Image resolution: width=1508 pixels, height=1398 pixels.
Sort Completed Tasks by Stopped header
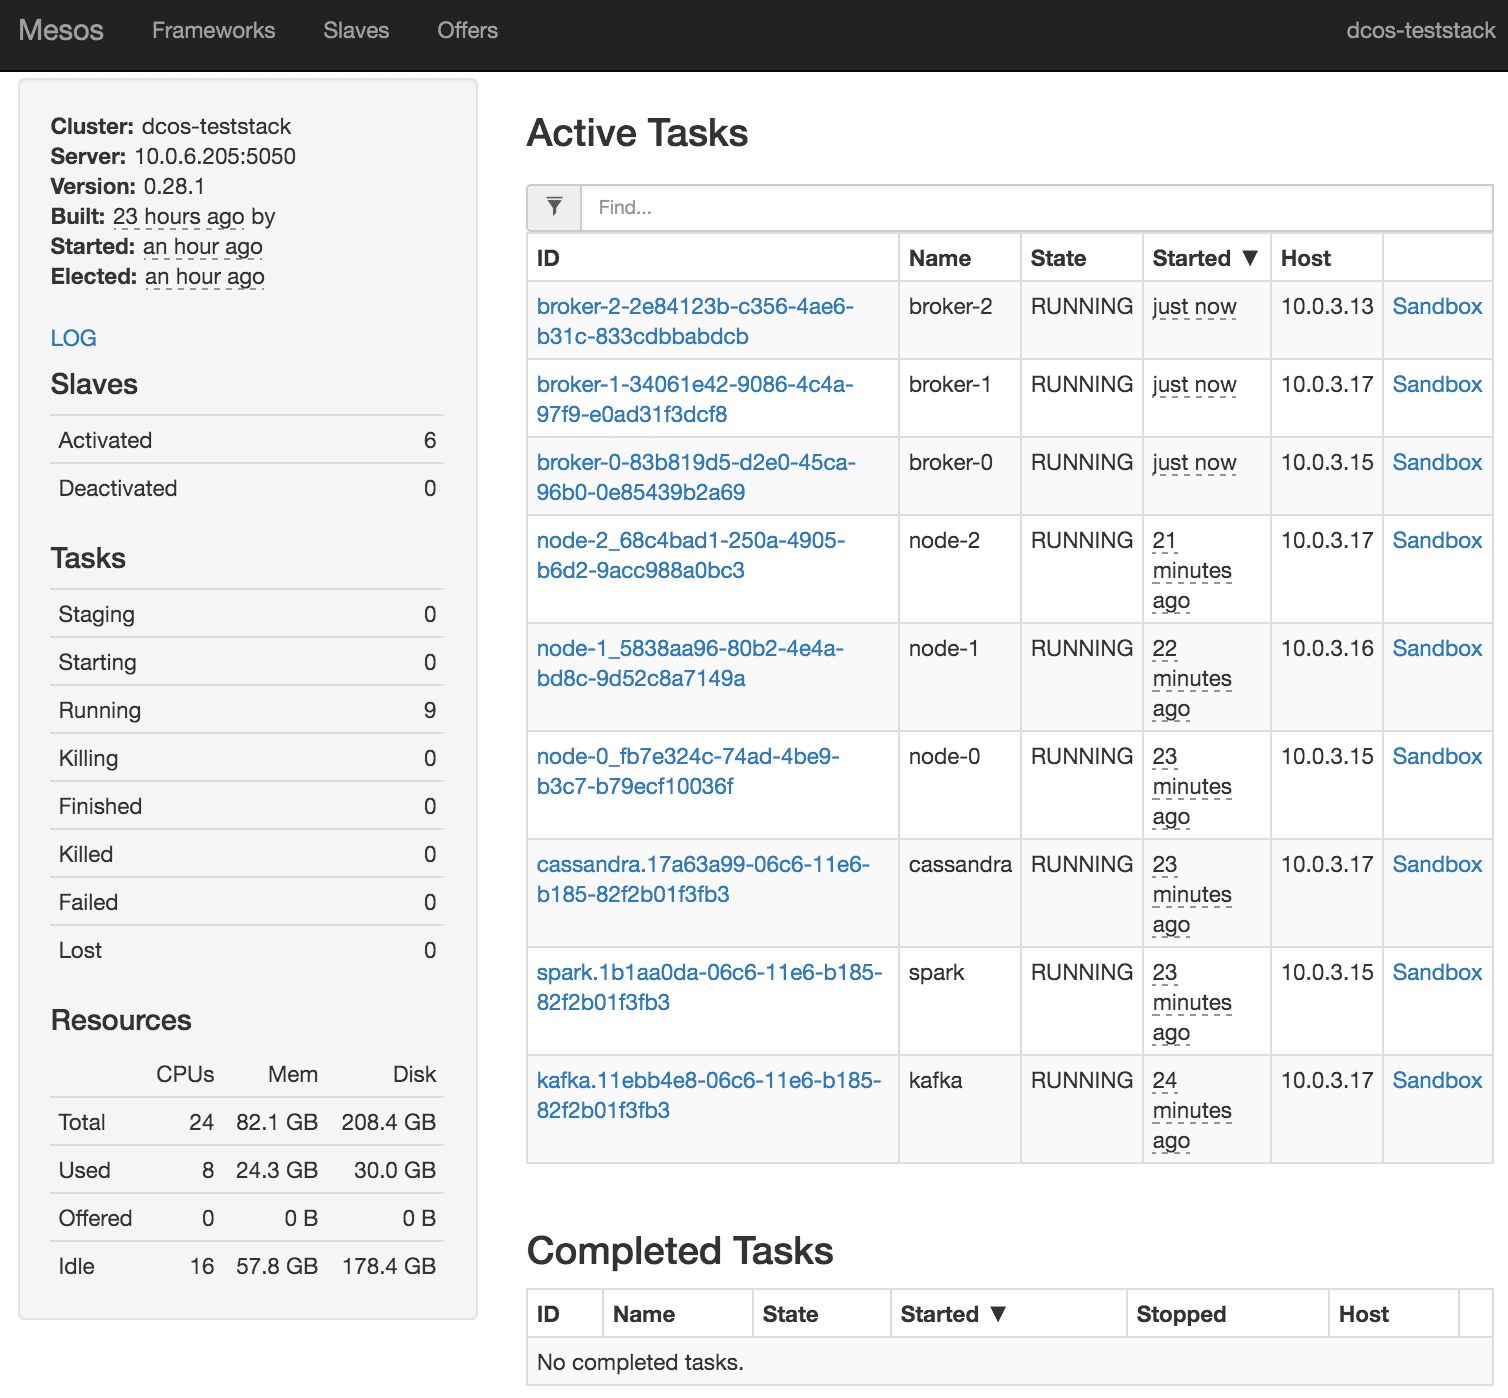click(x=1181, y=1314)
